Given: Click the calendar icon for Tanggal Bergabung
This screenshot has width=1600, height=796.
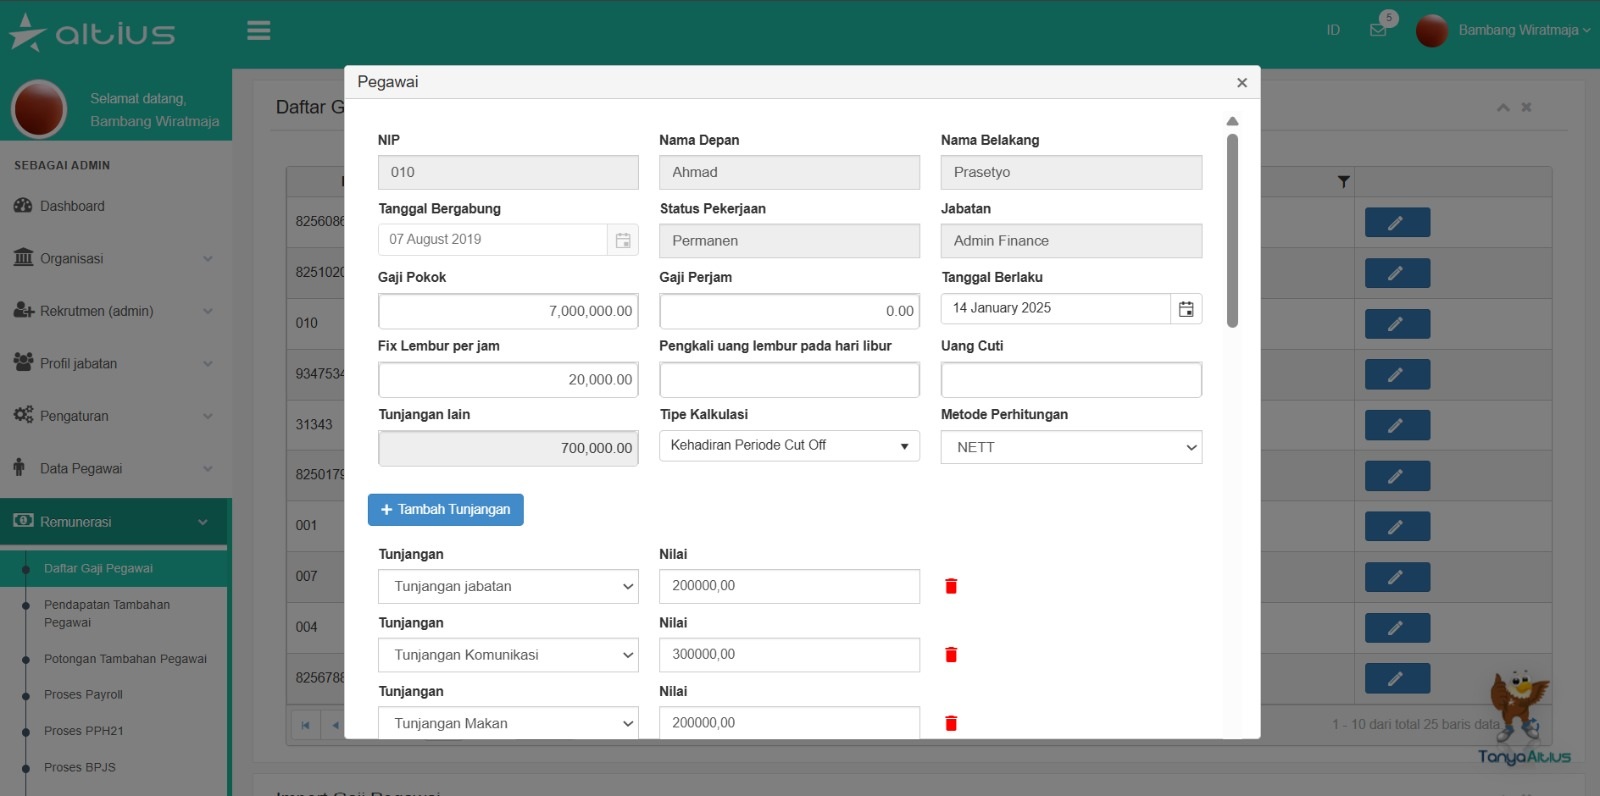Looking at the screenshot, I should click(x=622, y=240).
